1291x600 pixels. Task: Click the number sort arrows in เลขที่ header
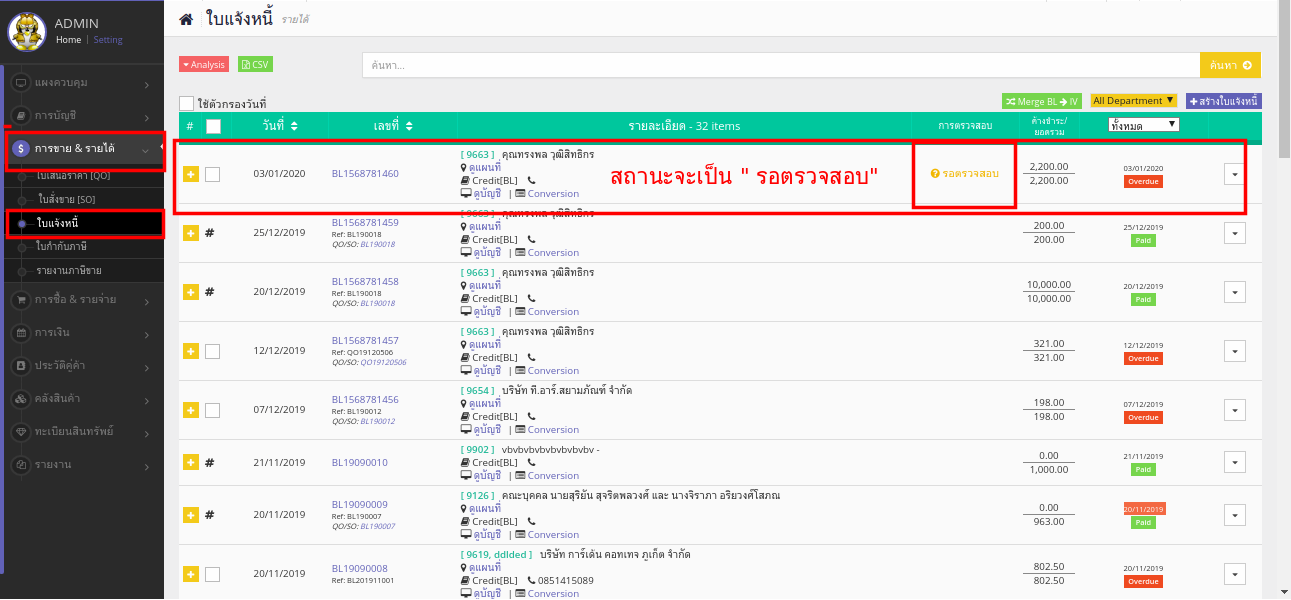pyautogui.click(x=410, y=126)
